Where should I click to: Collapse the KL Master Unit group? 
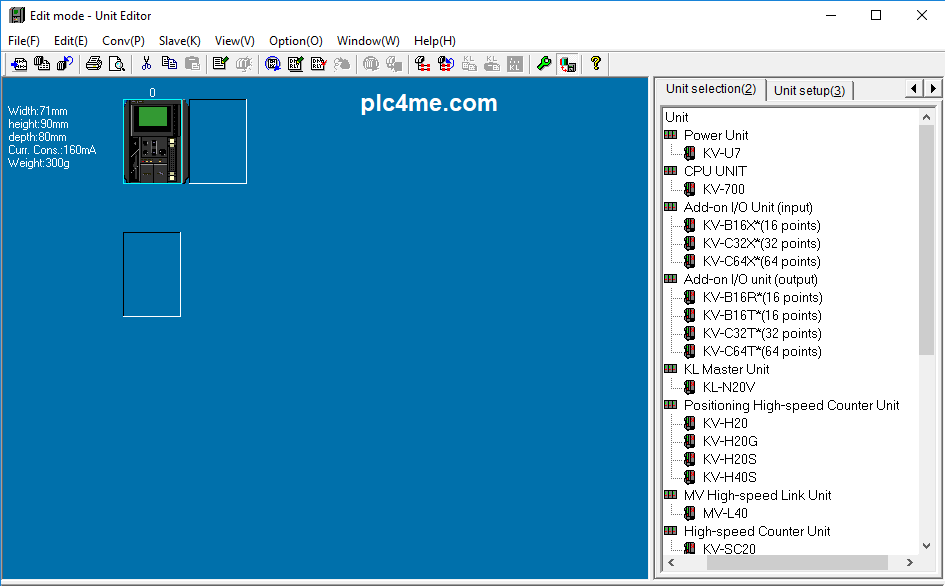point(671,369)
